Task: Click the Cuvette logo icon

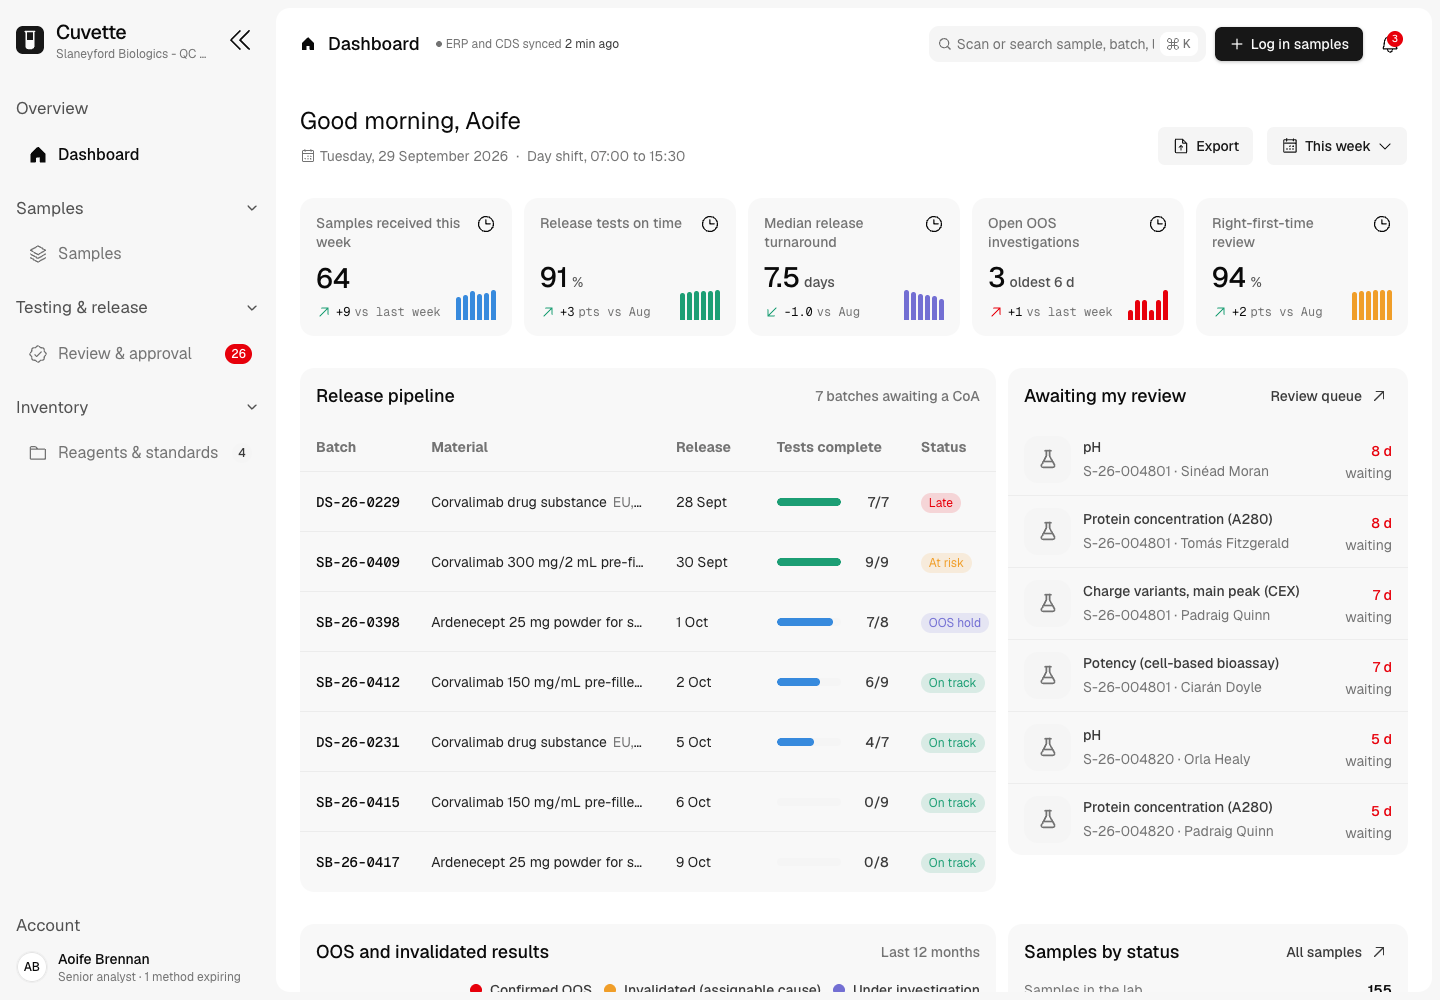Action: point(30,40)
